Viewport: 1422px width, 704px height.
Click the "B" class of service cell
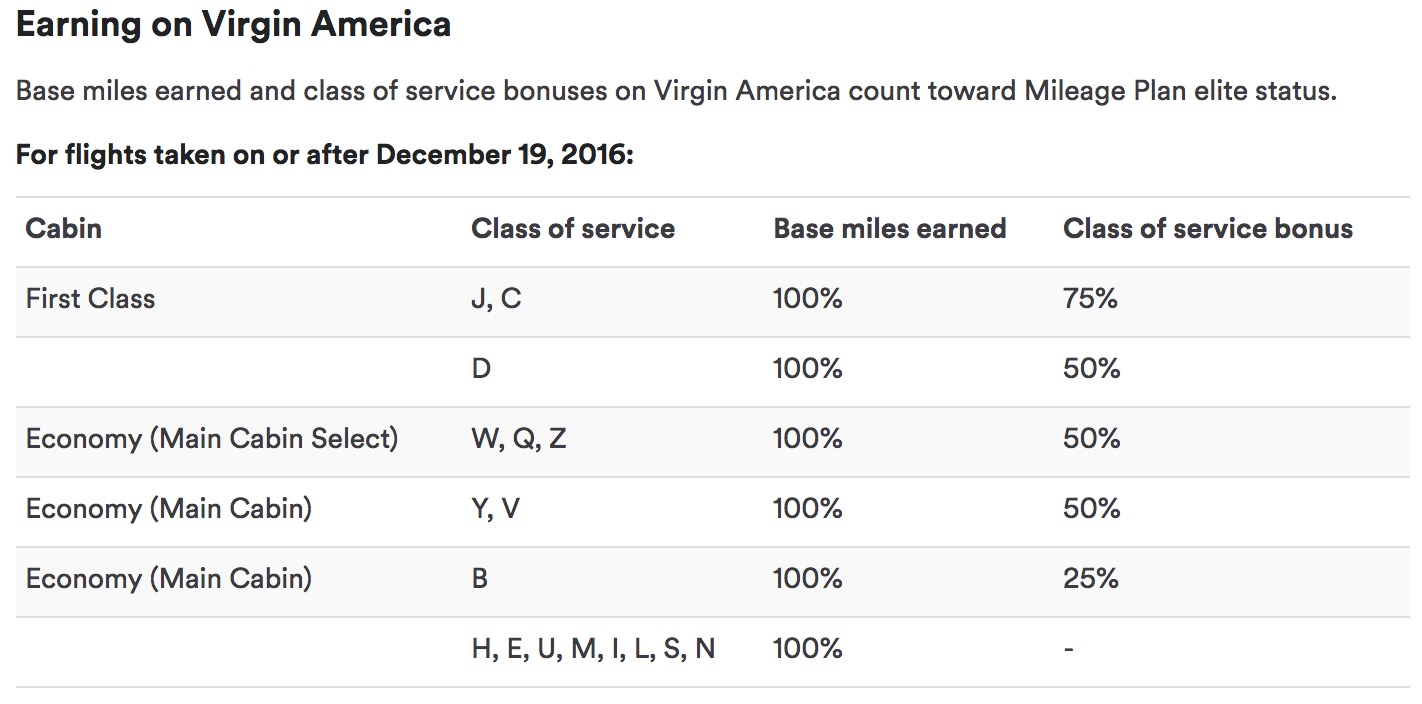coord(480,579)
